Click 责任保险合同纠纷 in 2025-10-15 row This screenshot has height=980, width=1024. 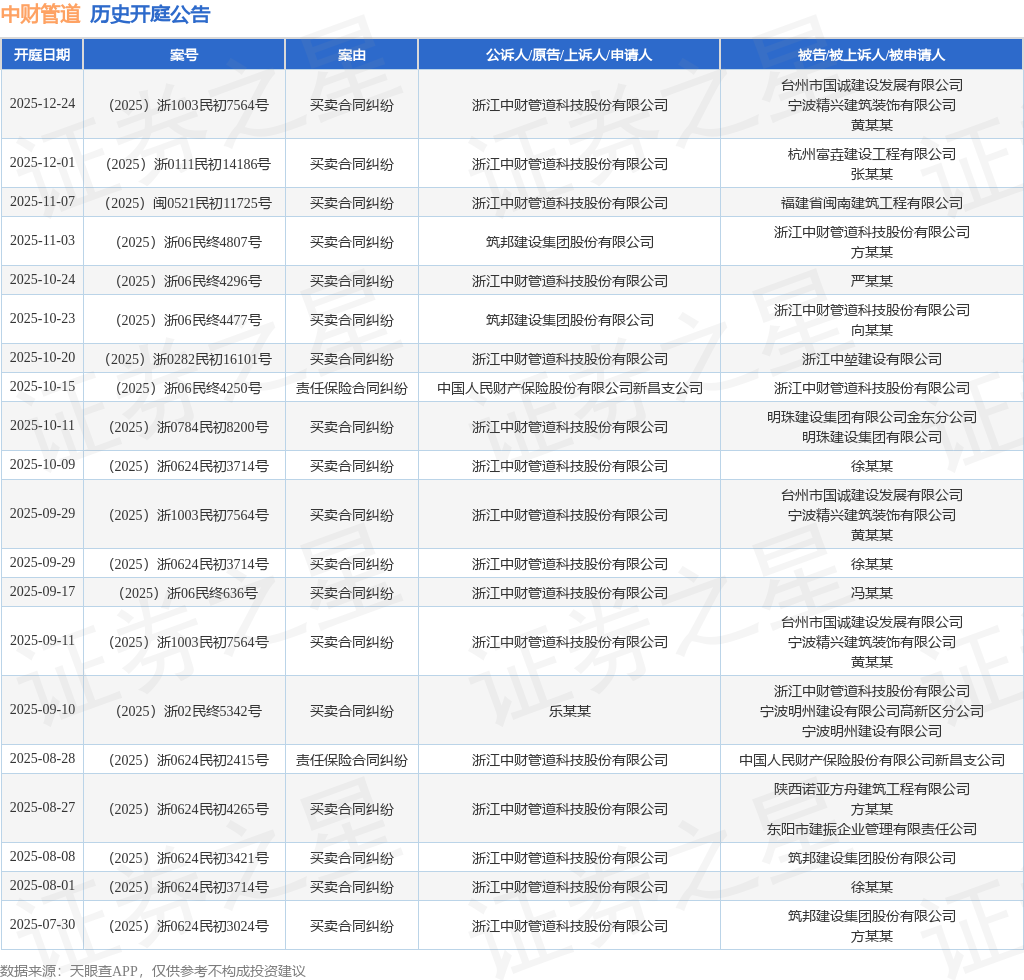(x=351, y=388)
